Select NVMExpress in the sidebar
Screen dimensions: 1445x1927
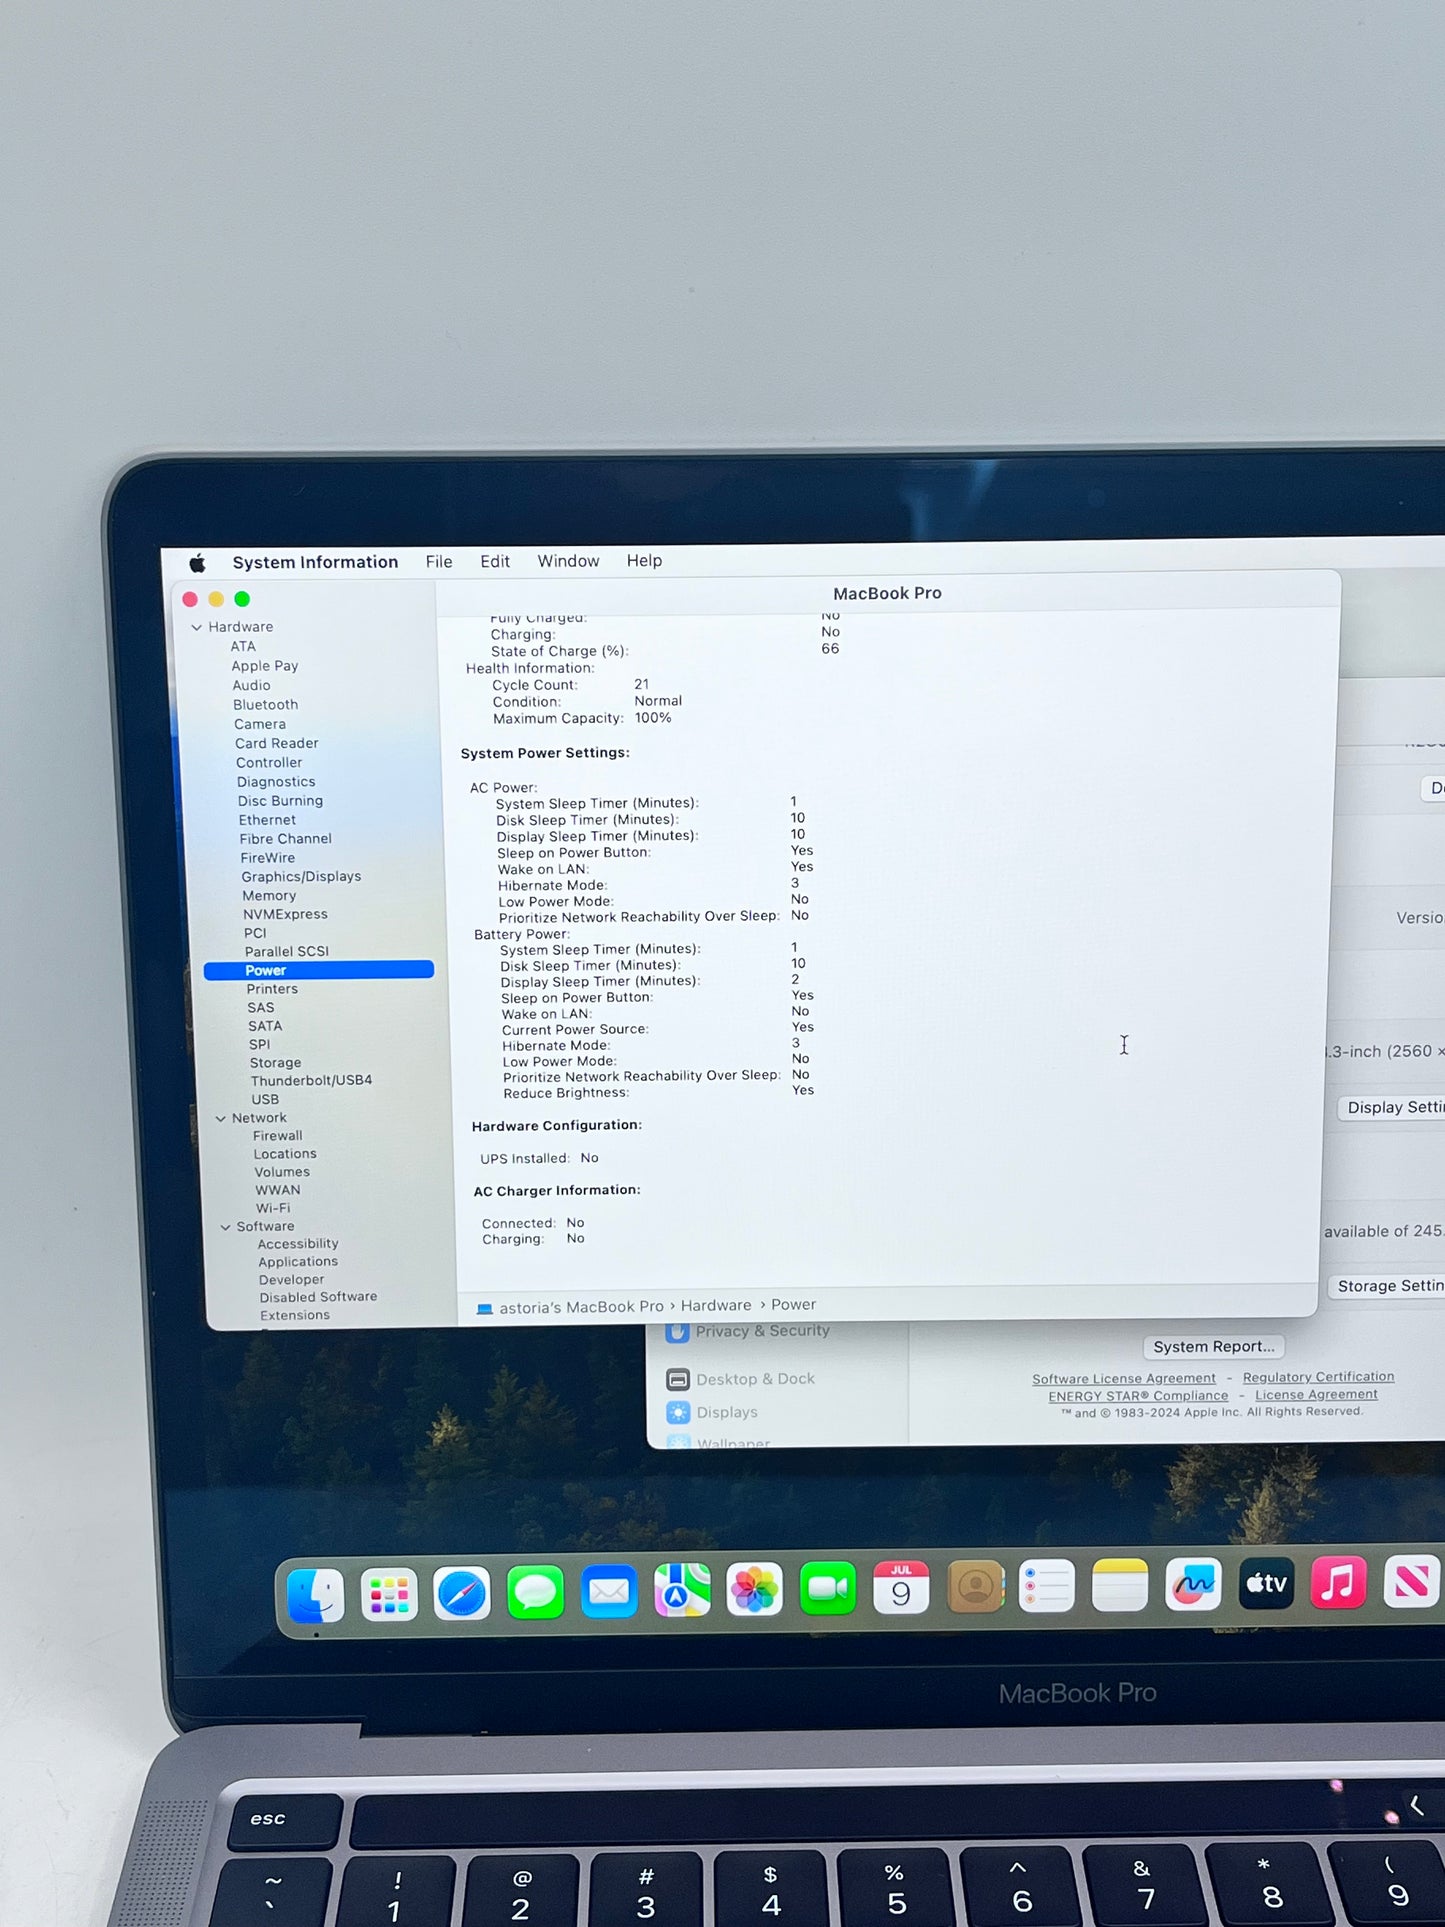[285, 915]
